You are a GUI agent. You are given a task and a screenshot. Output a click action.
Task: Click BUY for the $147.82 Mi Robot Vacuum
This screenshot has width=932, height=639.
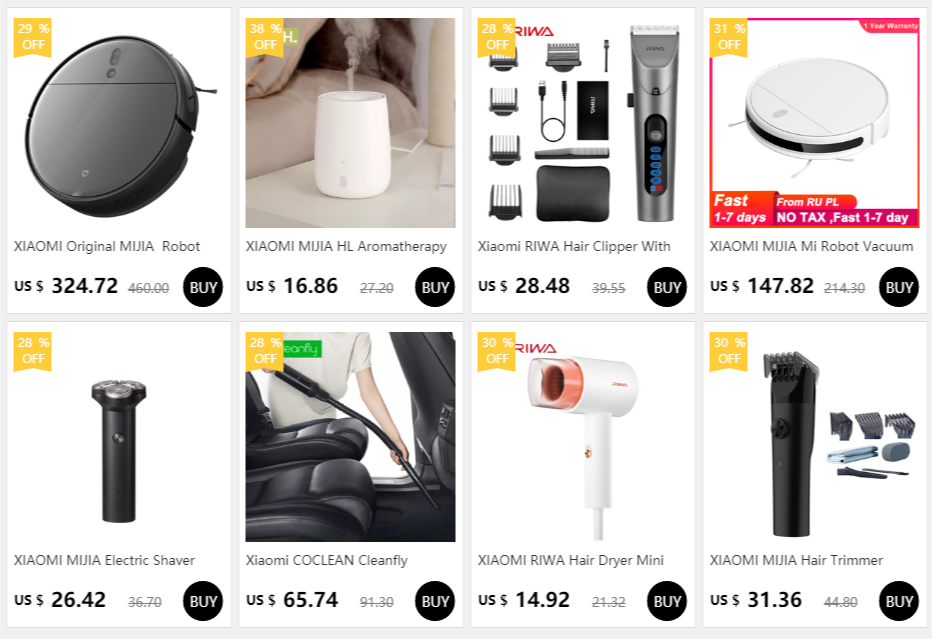(899, 287)
